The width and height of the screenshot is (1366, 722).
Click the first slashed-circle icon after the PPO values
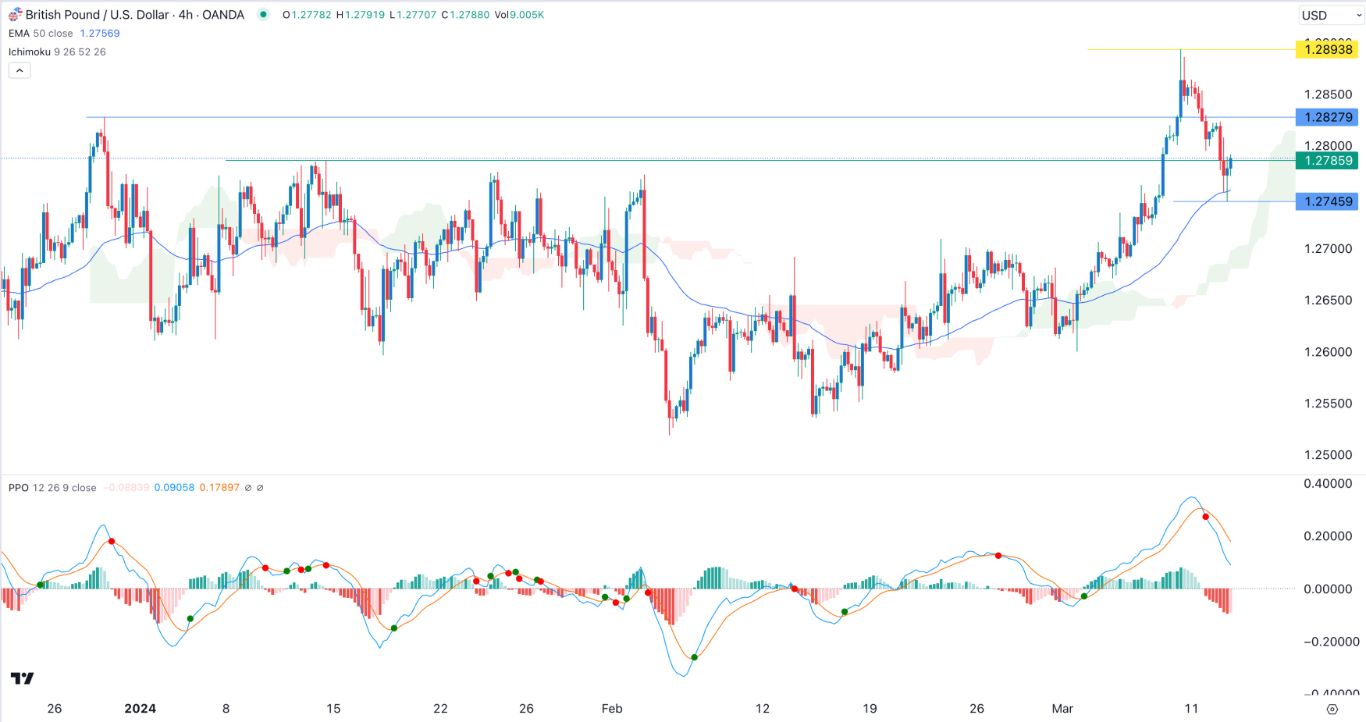pyautogui.click(x=248, y=488)
